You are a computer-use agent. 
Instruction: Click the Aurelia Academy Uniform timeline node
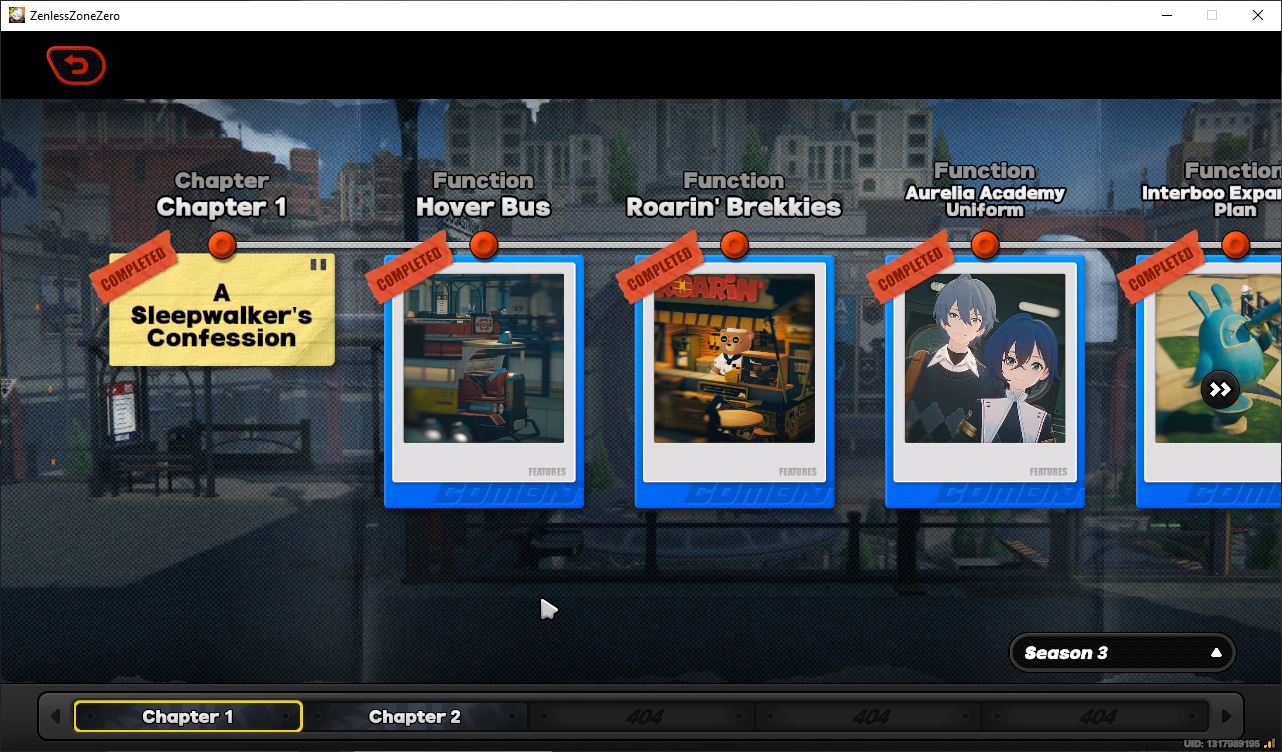pyautogui.click(x=985, y=244)
